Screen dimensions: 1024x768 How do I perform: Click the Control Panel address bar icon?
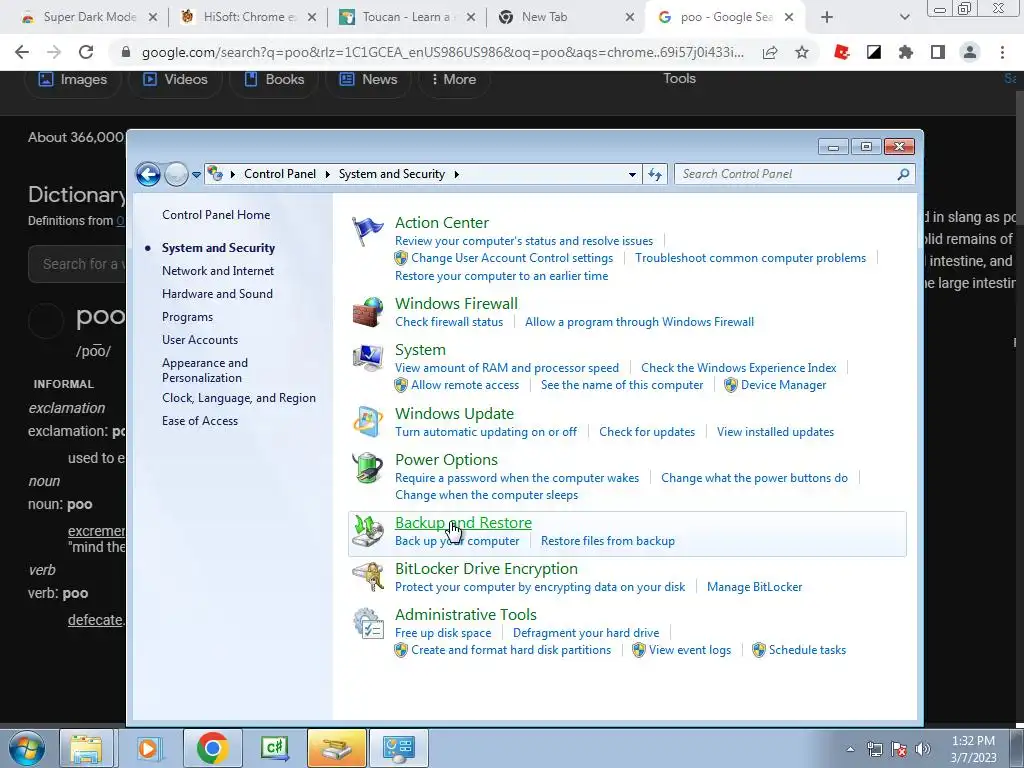coord(215,174)
